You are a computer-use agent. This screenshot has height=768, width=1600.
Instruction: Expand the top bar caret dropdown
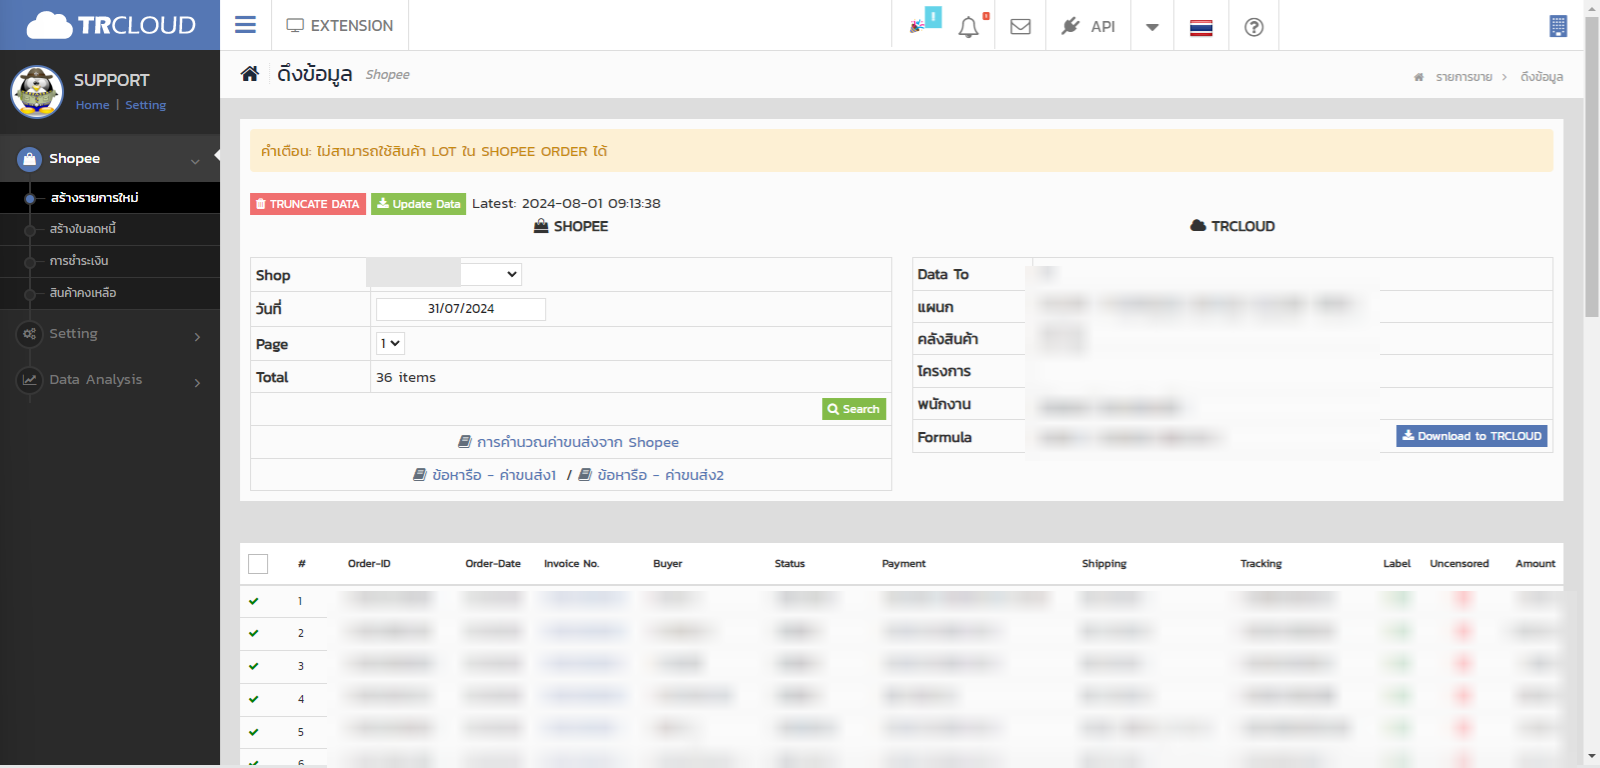1152,27
